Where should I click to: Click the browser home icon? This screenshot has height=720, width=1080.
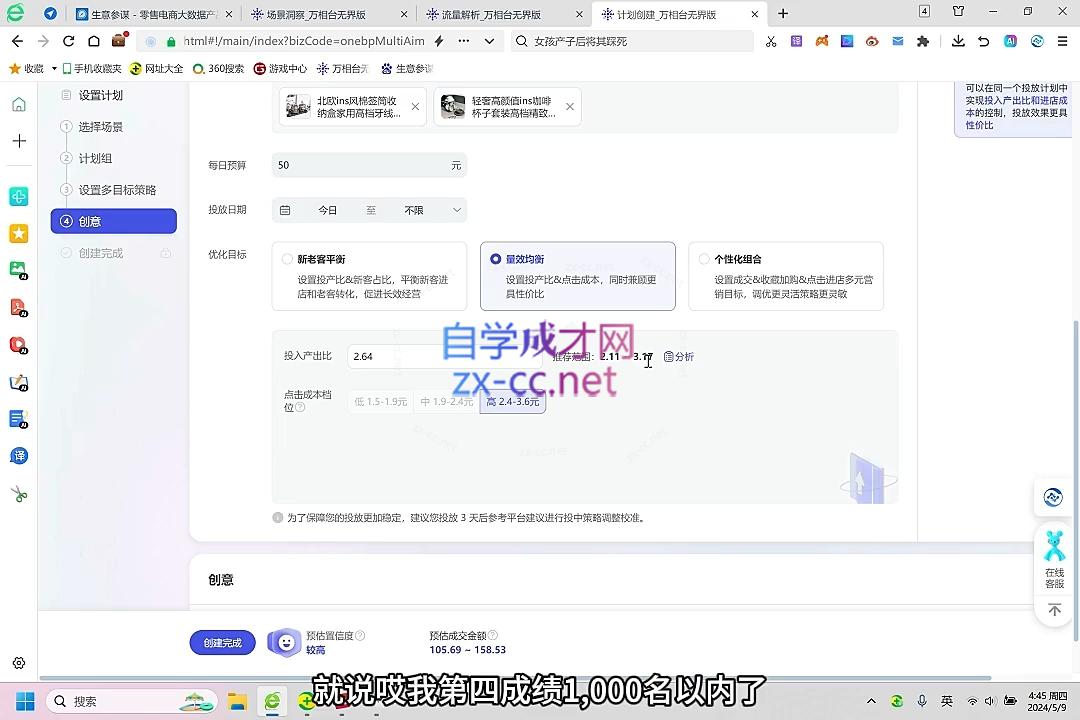point(93,41)
